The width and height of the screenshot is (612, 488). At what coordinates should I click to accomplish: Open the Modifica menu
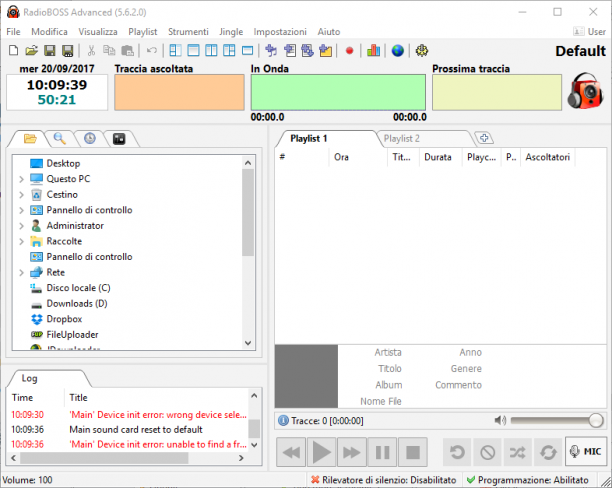[49, 32]
